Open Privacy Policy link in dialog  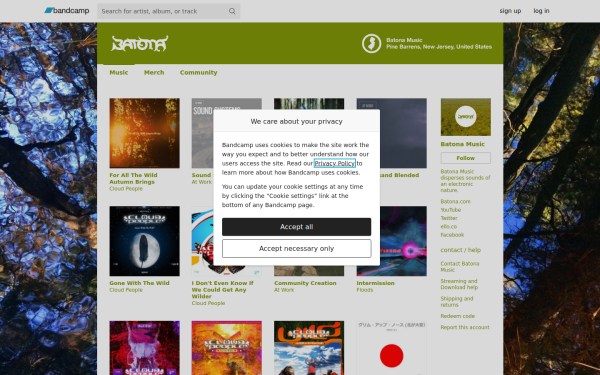pyautogui.click(x=334, y=163)
